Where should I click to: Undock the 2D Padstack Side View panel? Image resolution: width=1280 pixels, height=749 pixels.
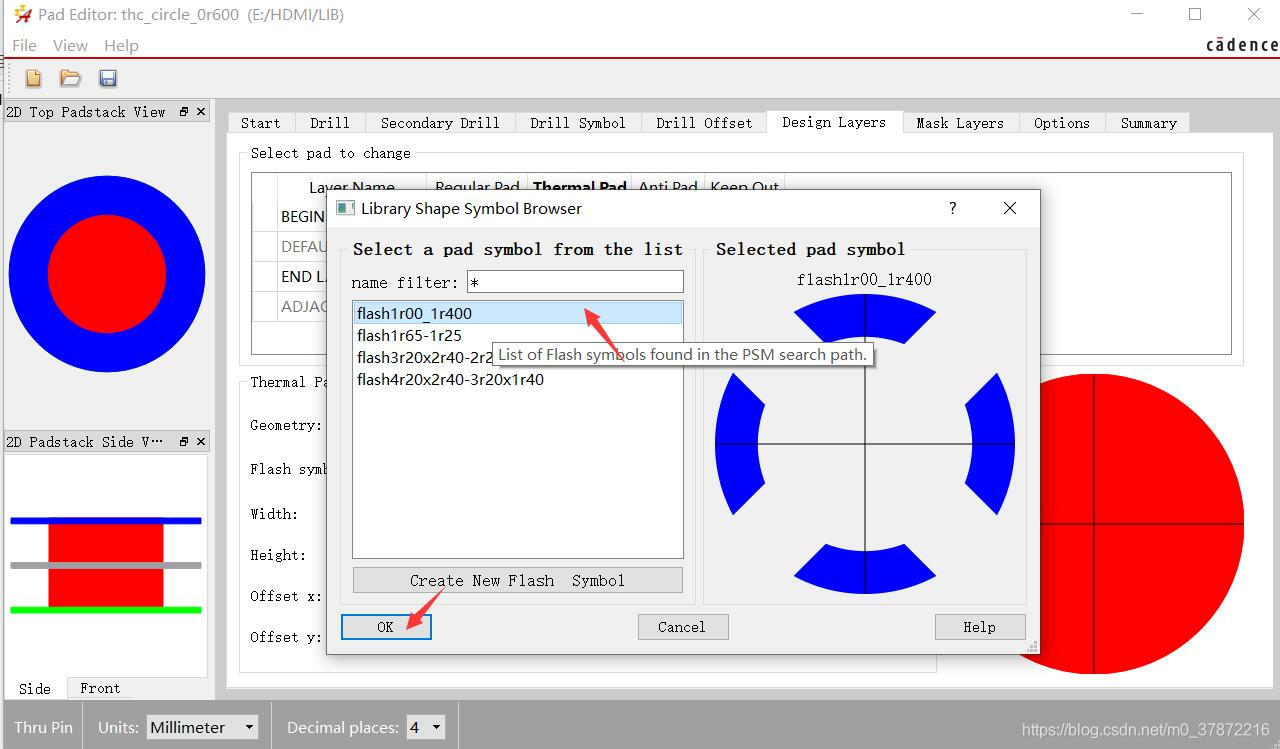pyautogui.click(x=184, y=441)
